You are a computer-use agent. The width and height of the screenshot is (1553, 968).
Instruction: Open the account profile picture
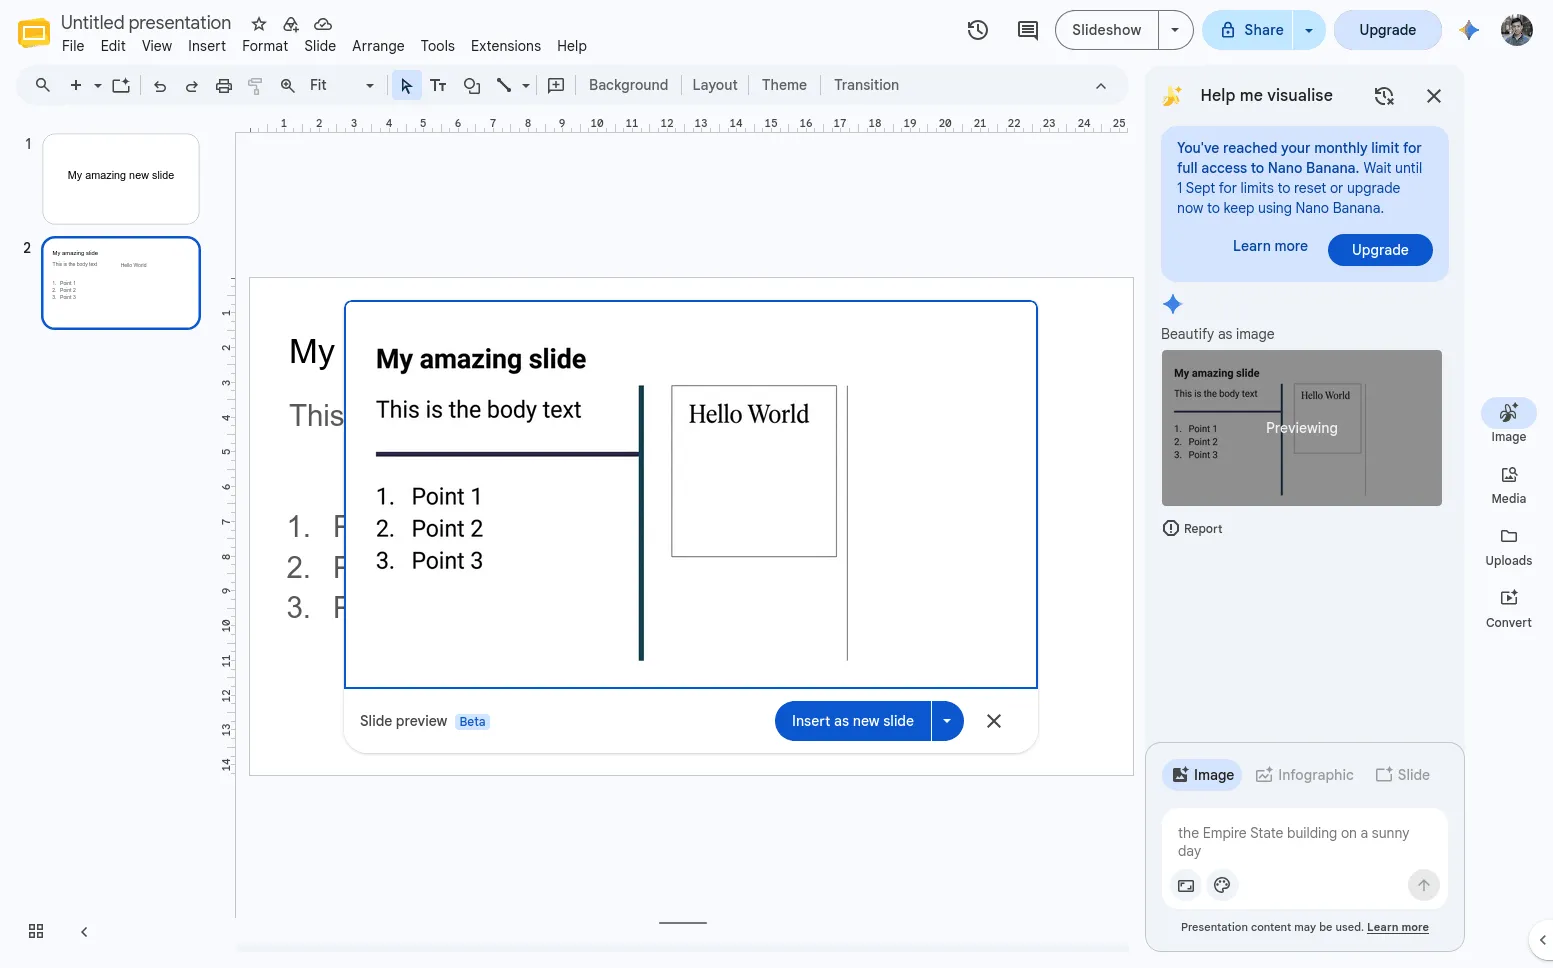[1517, 30]
